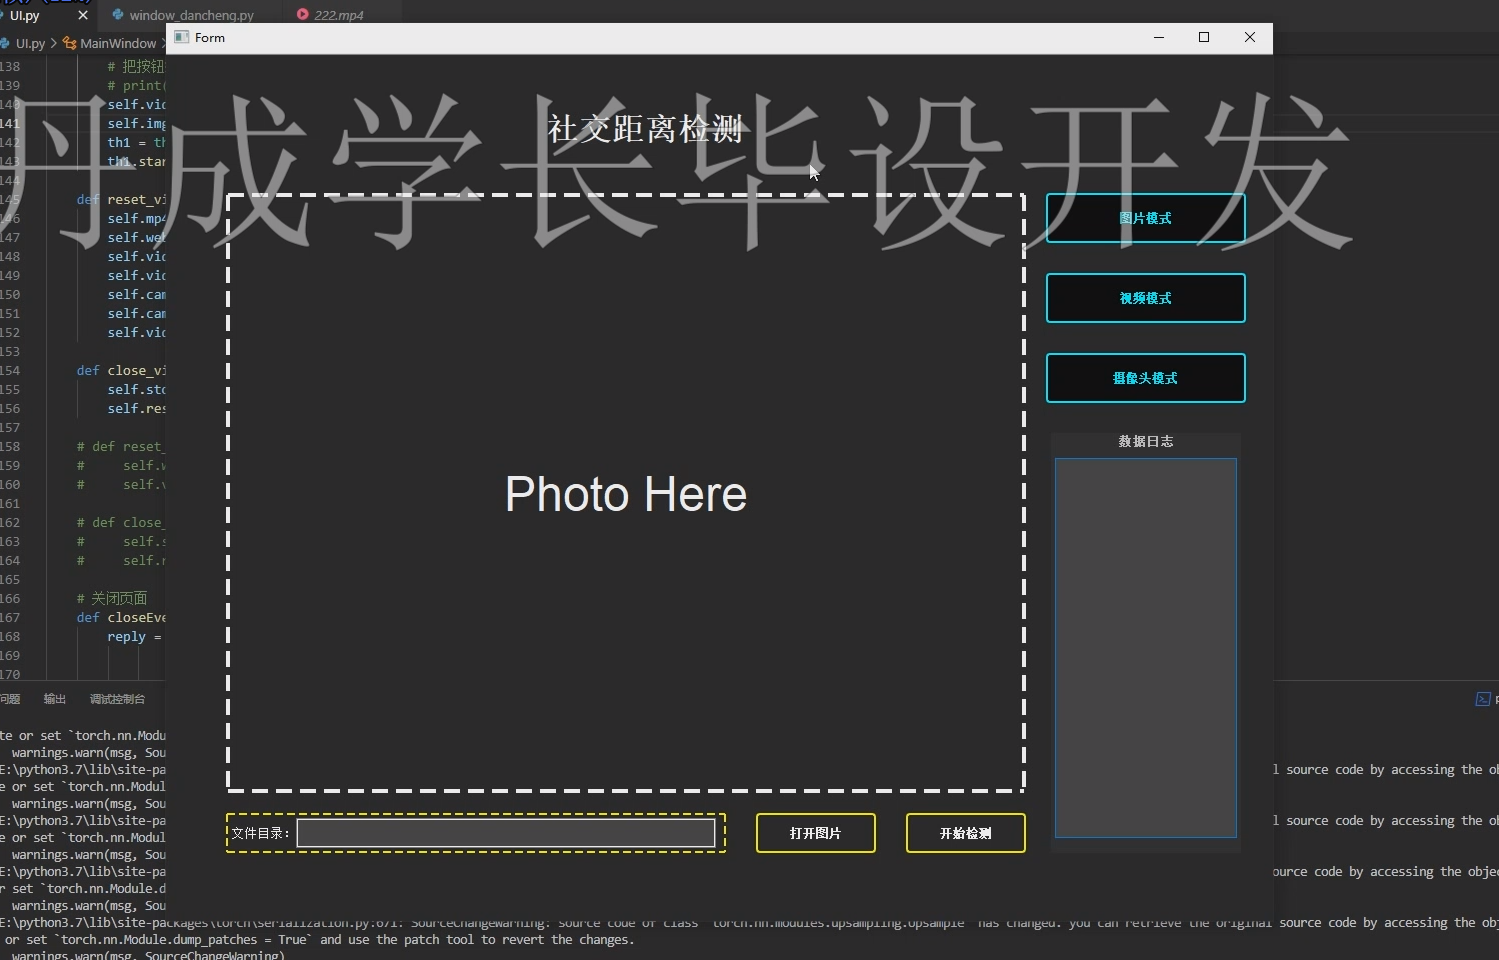Click the Form window title bar icon
The width and height of the screenshot is (1499, 960).
(181, 37)
